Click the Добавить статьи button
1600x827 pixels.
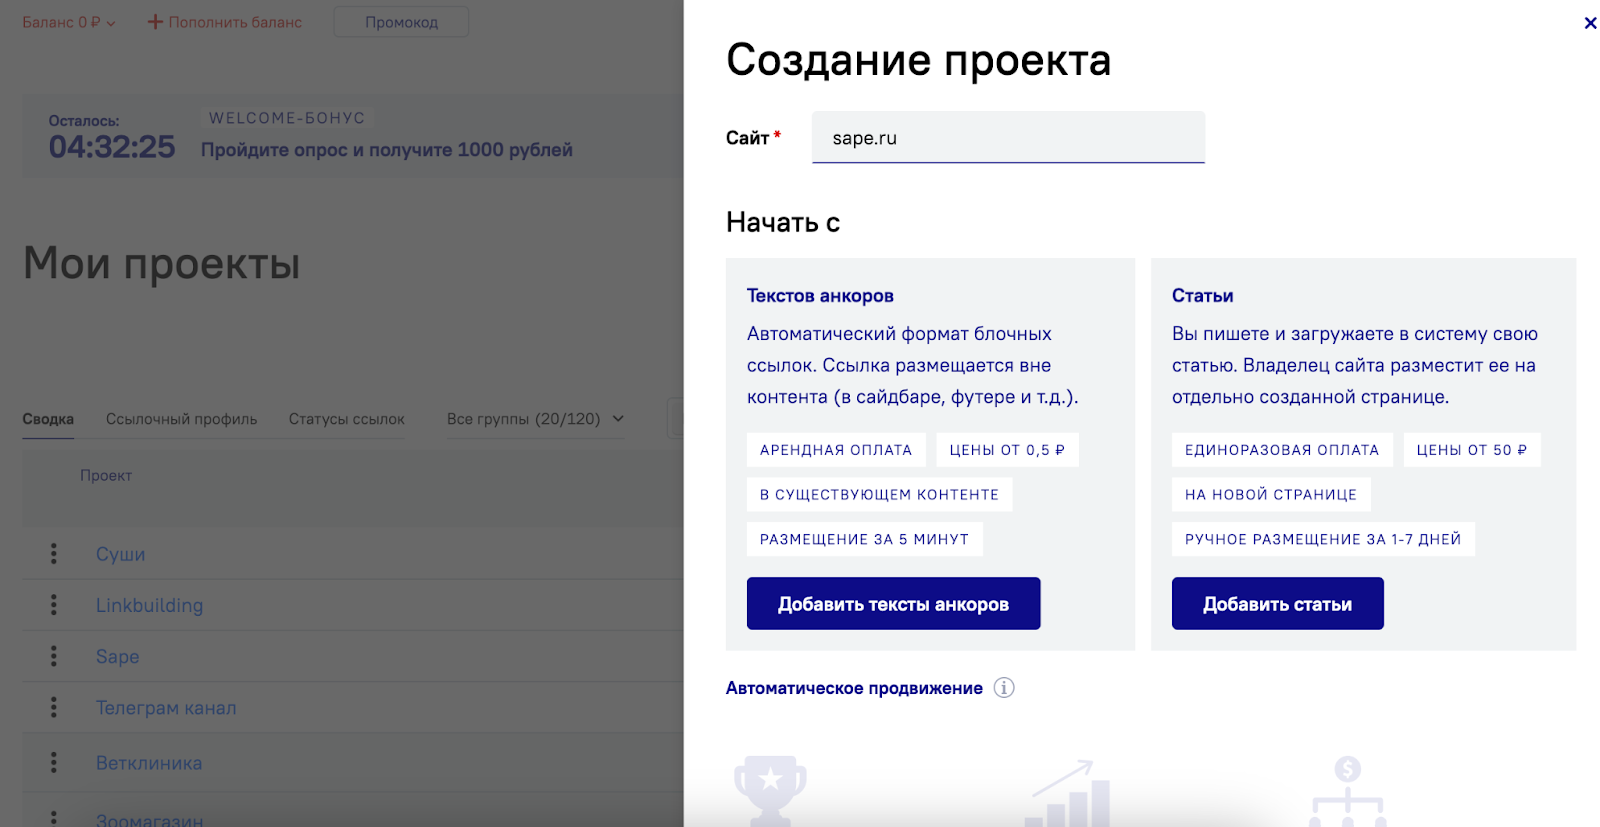tap(1277, 604)
